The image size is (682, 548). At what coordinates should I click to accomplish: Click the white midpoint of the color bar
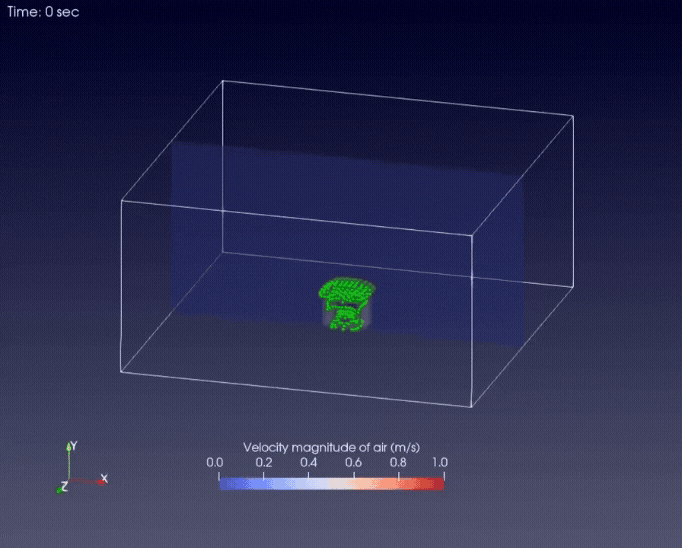click(x=330, y=482)
